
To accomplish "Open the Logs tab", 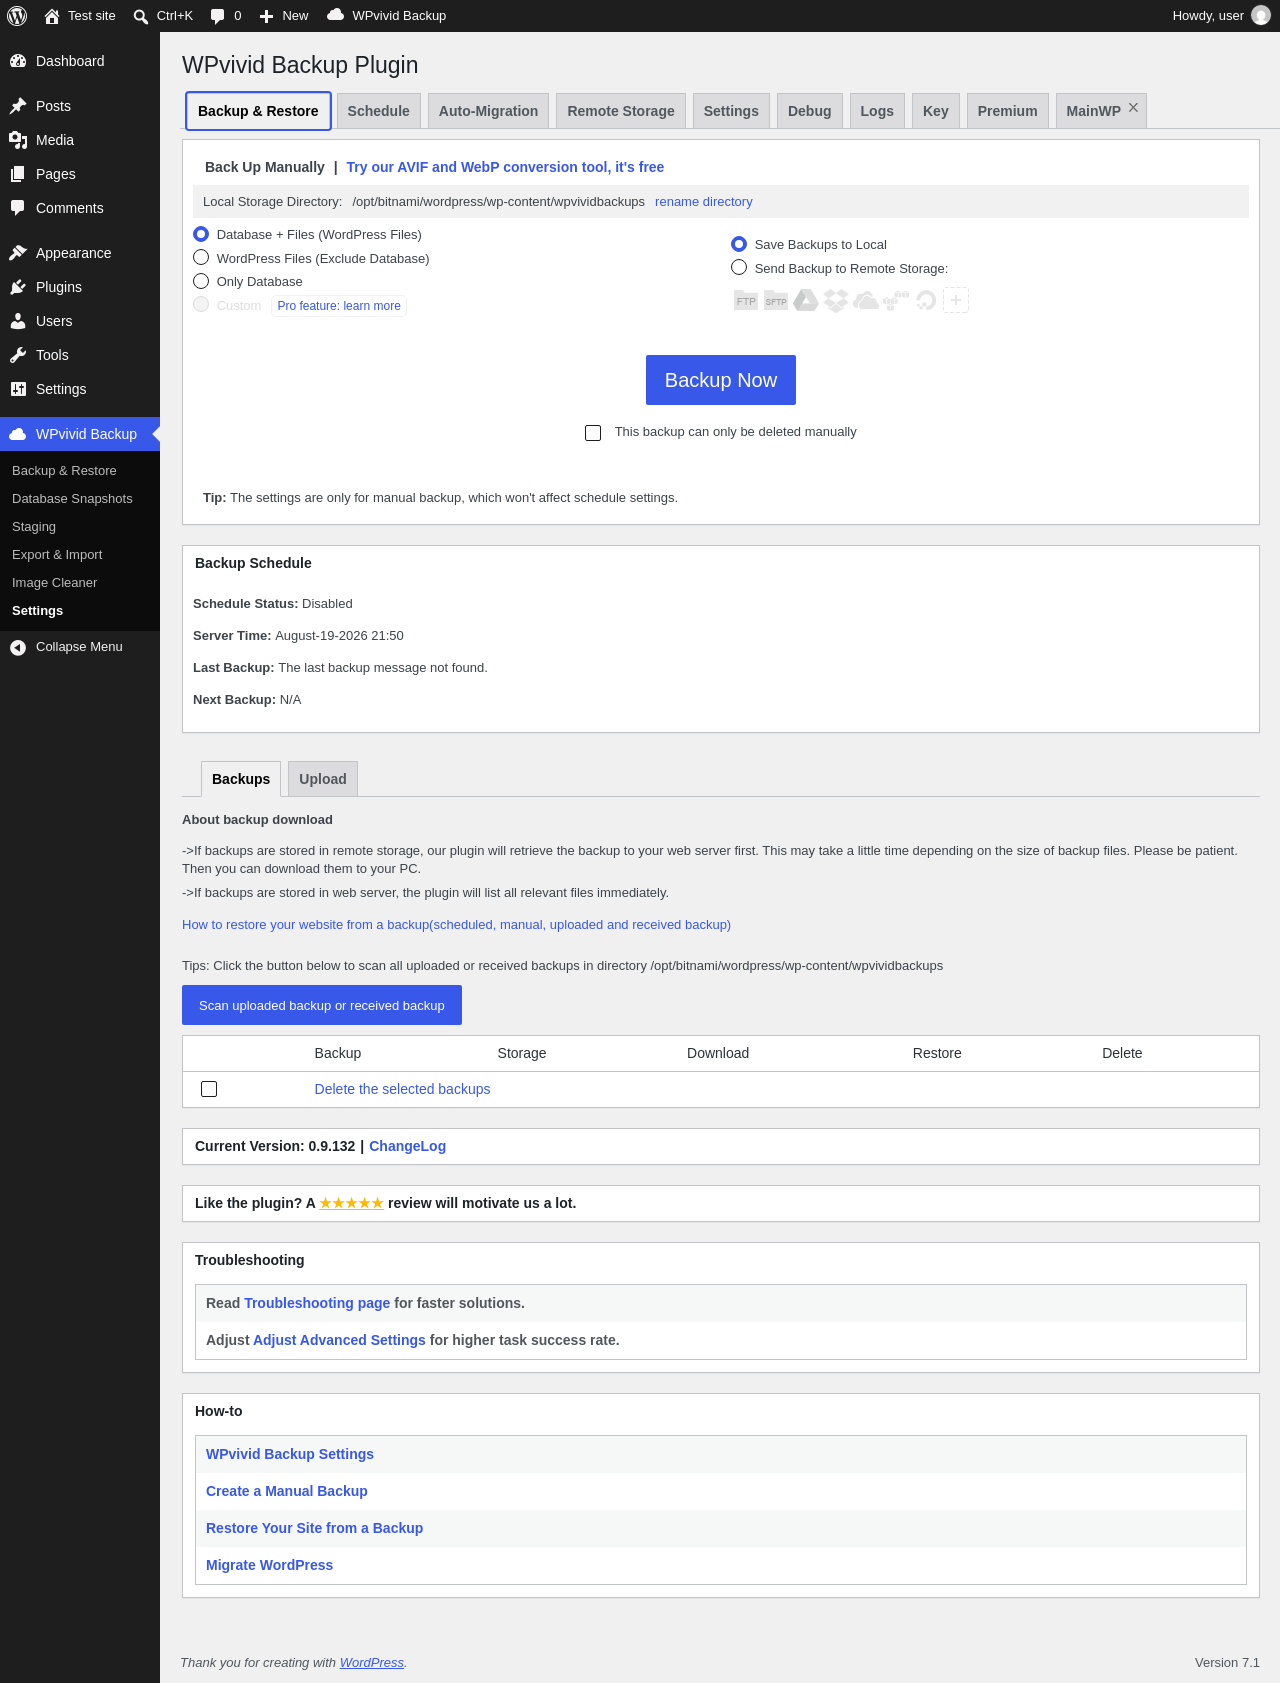I will click(x=877, y=111).
